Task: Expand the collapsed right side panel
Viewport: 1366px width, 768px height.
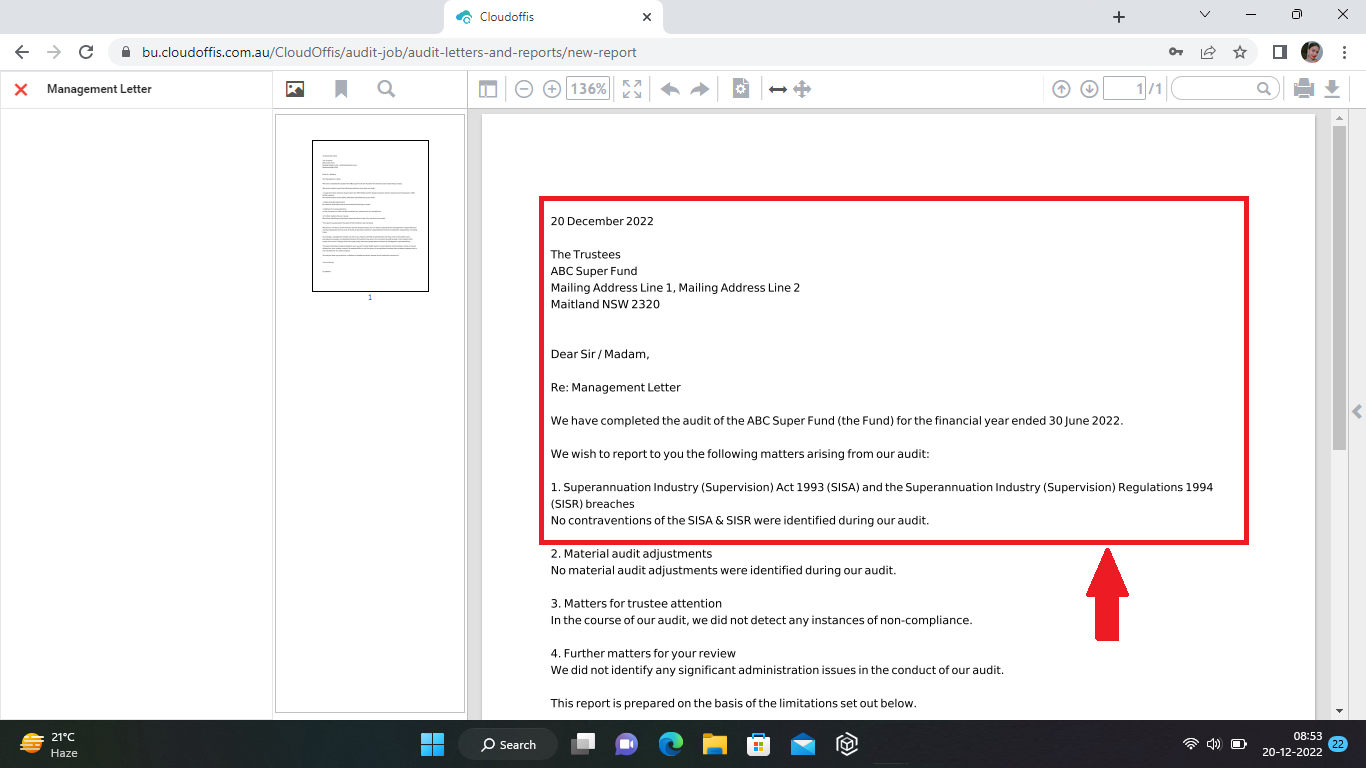Action: [1357, 411]
